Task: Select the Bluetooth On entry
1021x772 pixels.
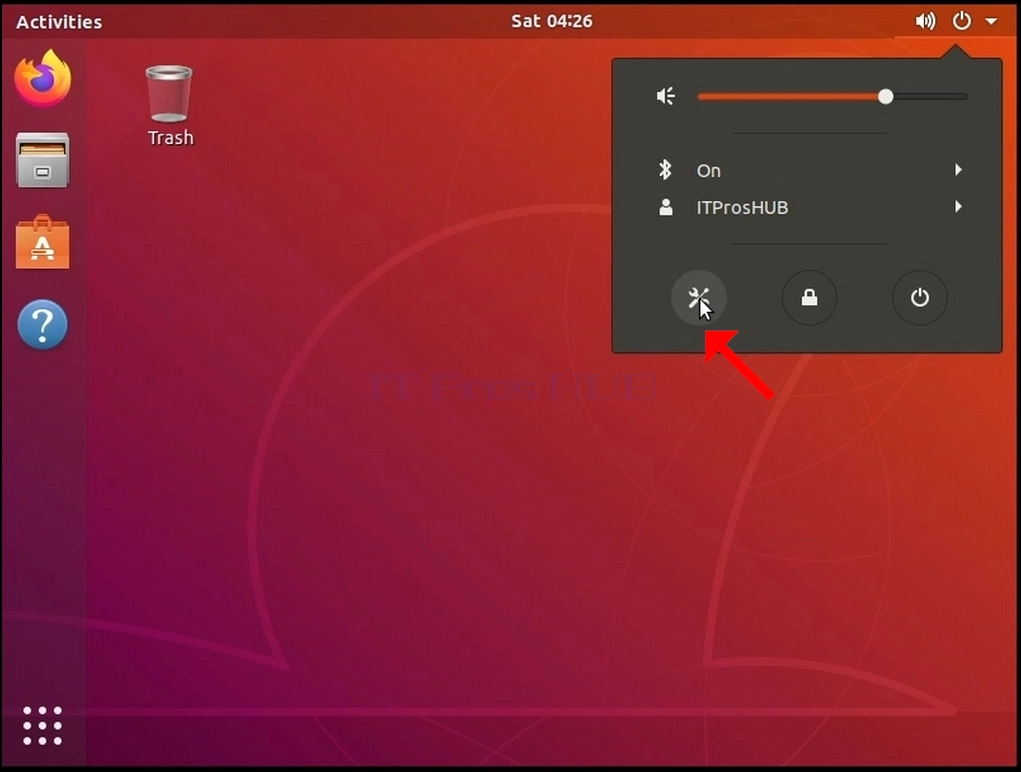Action: [x=807, y=171]
